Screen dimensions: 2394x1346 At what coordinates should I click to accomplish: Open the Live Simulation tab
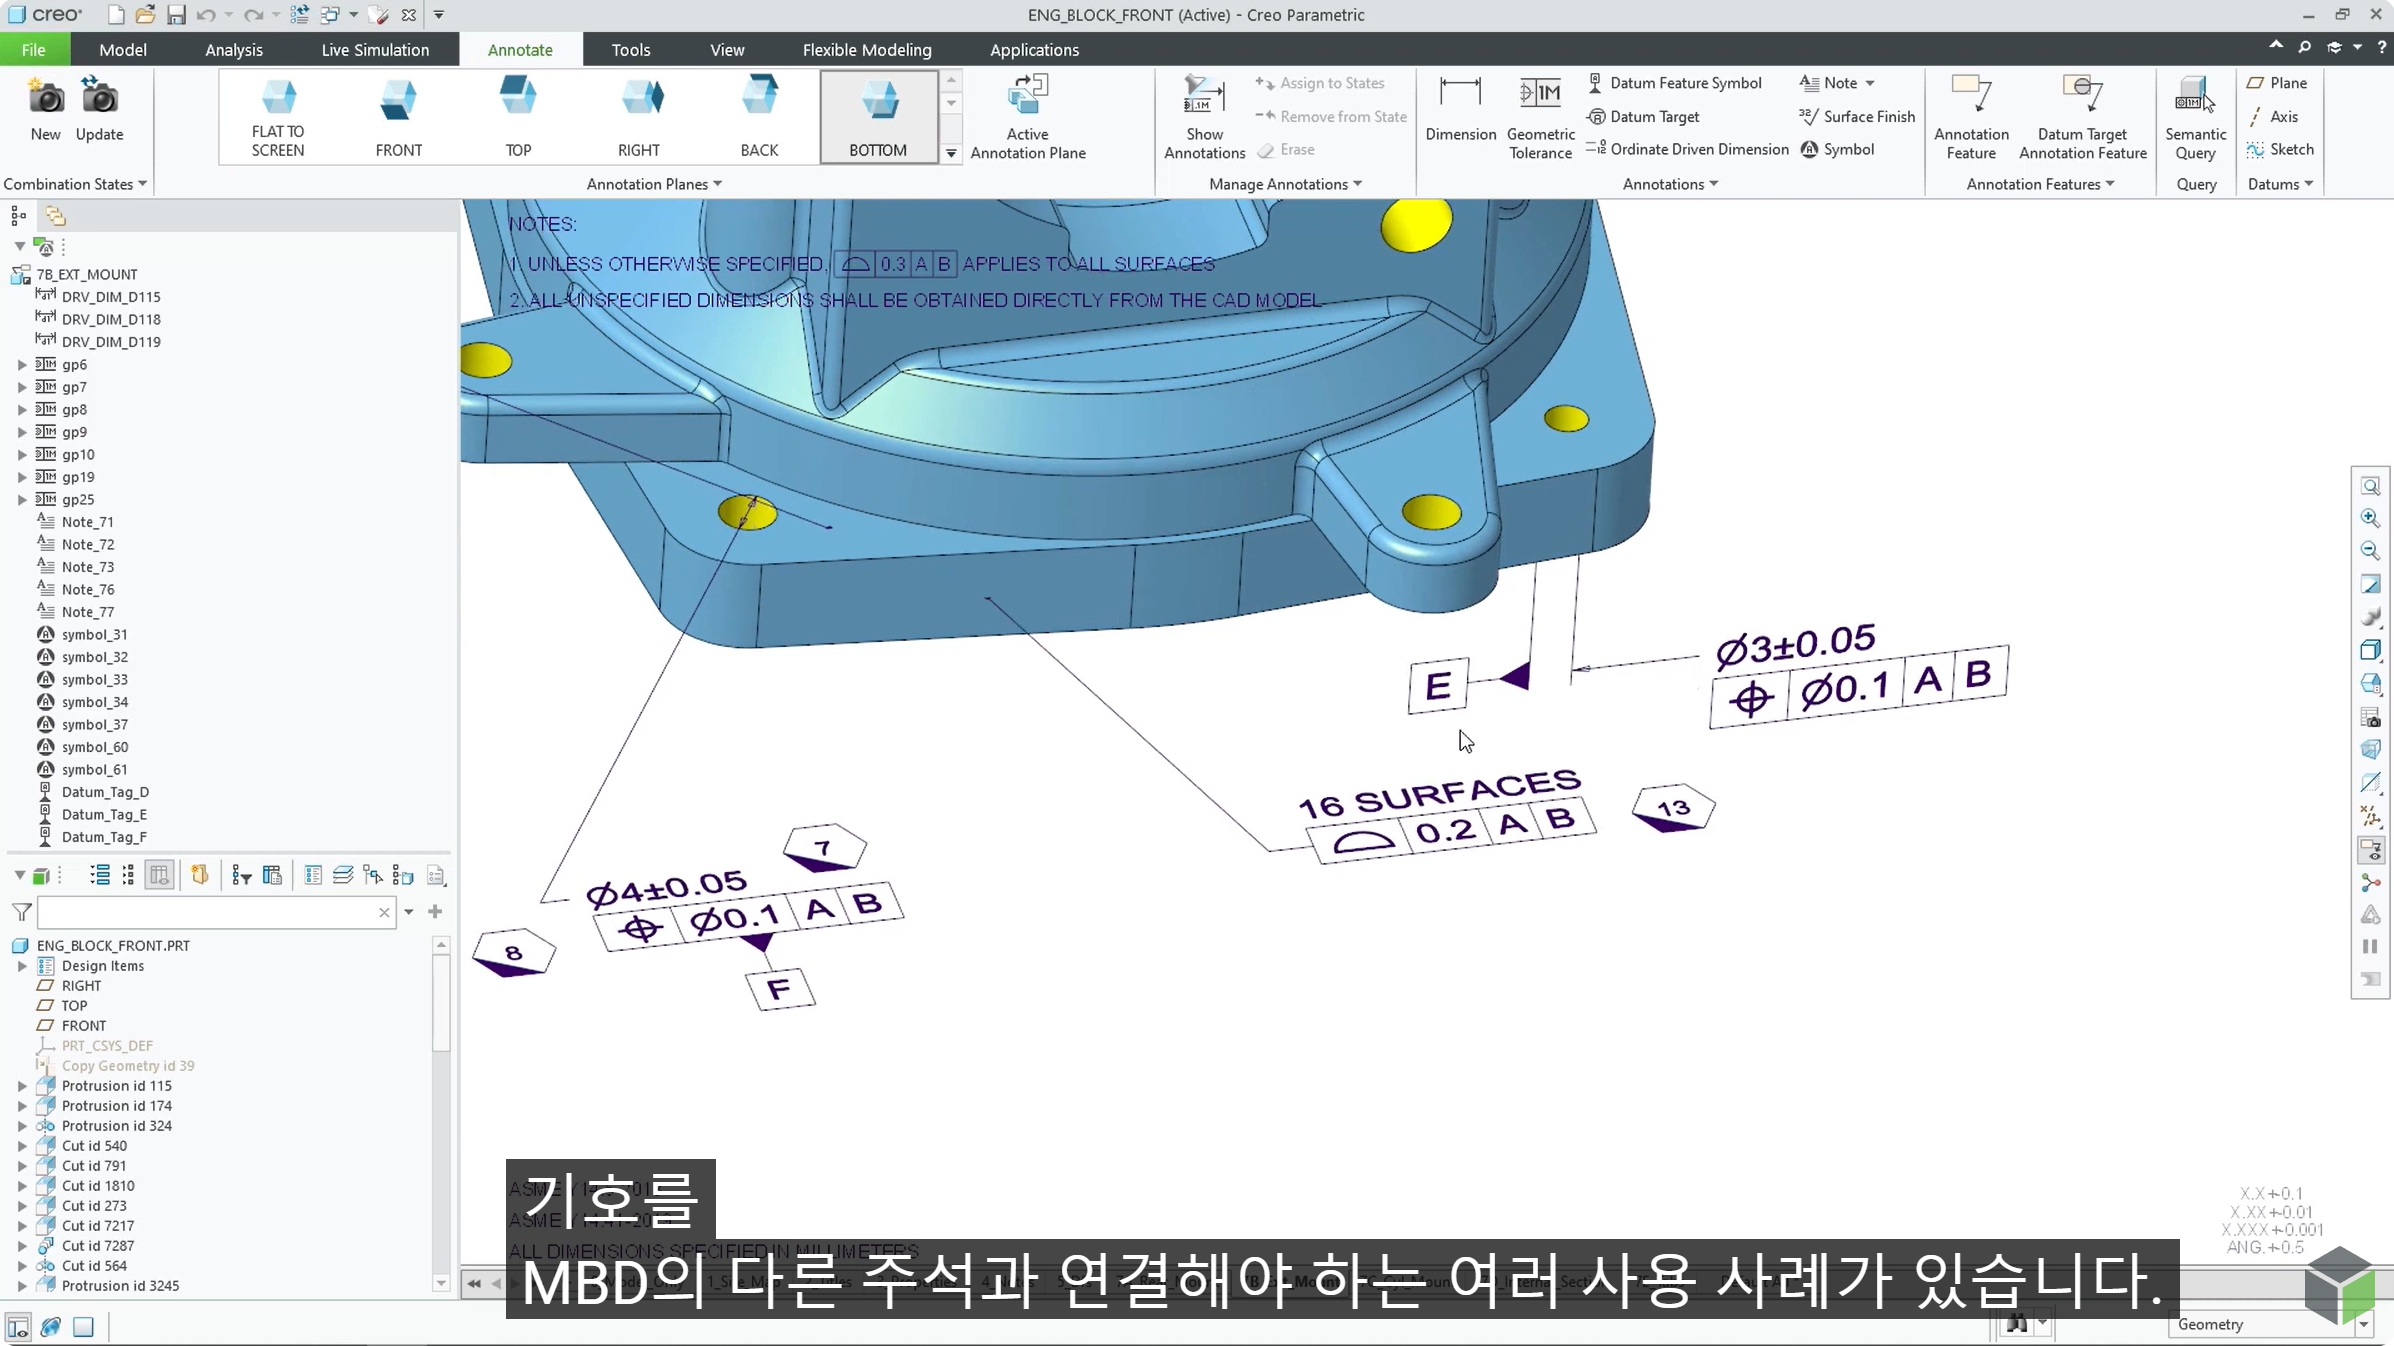click(x=375, y=50)
